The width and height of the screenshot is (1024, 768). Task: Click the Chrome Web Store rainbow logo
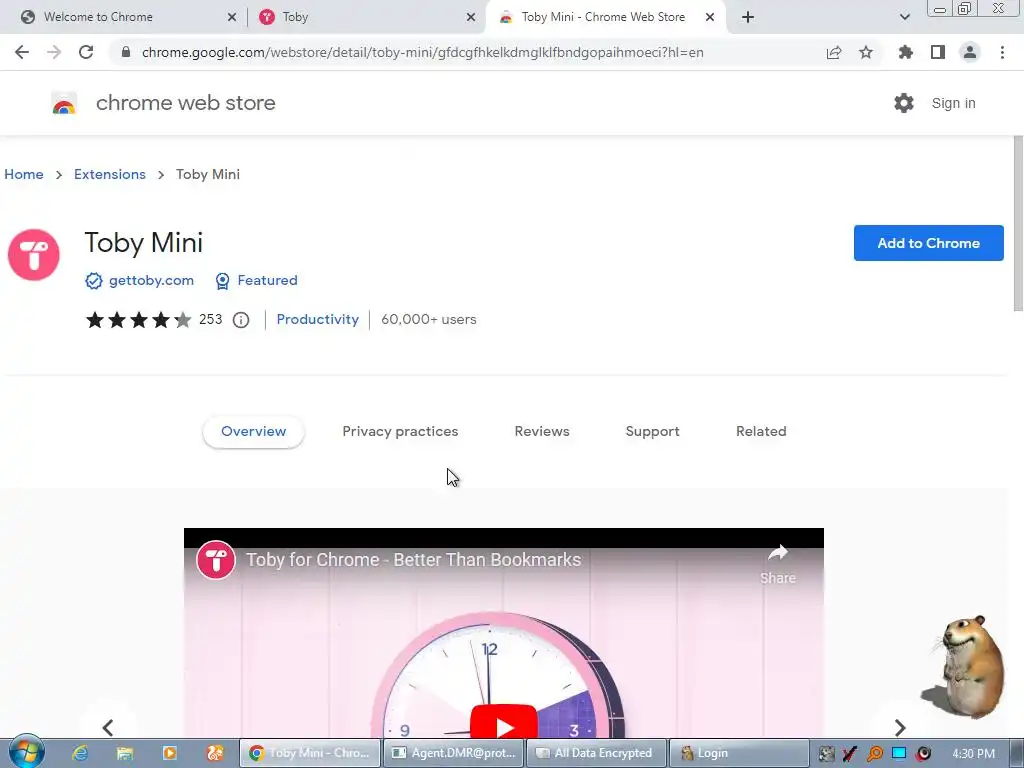coord(64,103)
